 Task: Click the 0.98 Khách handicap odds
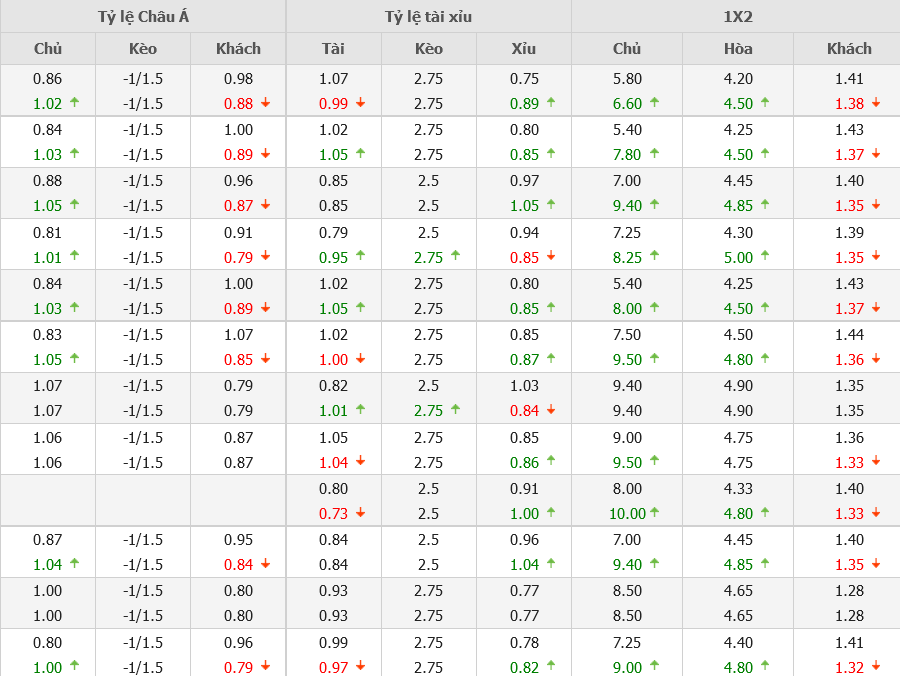(238, 79)
